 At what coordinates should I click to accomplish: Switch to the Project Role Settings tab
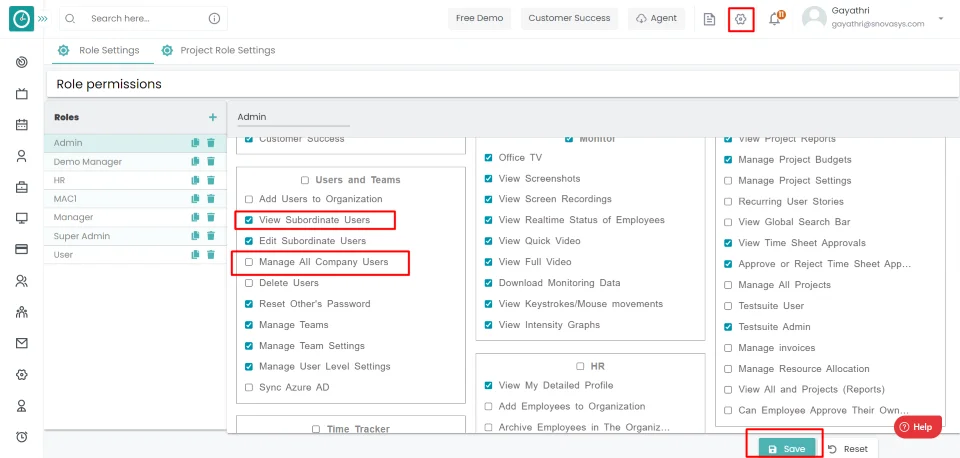[x=218, y=50]
